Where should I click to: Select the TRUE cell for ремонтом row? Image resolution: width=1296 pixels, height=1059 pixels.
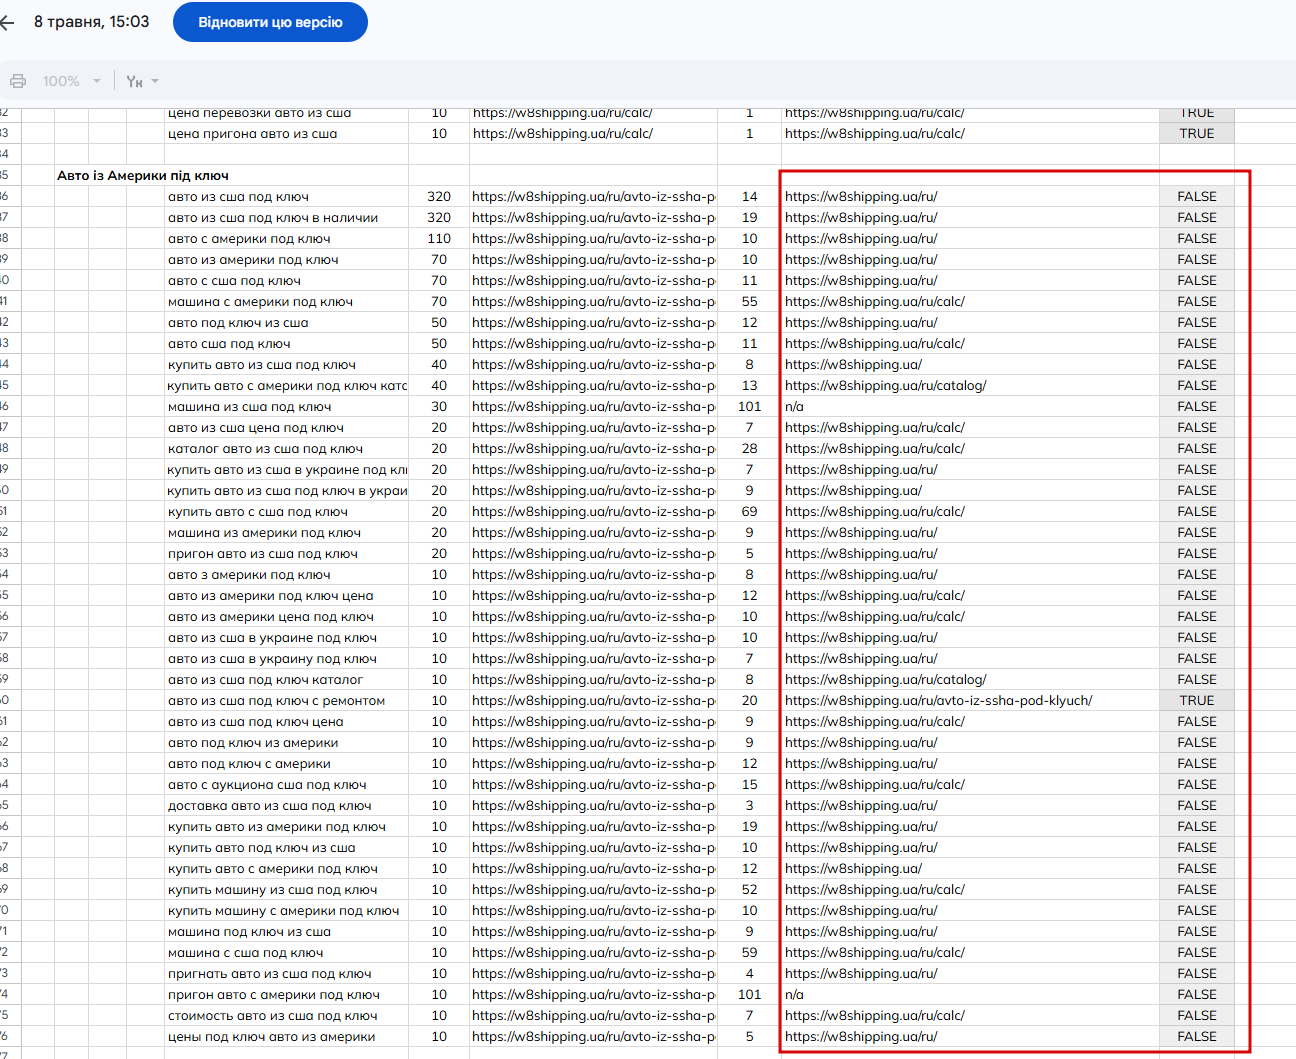pos(1197,701)
